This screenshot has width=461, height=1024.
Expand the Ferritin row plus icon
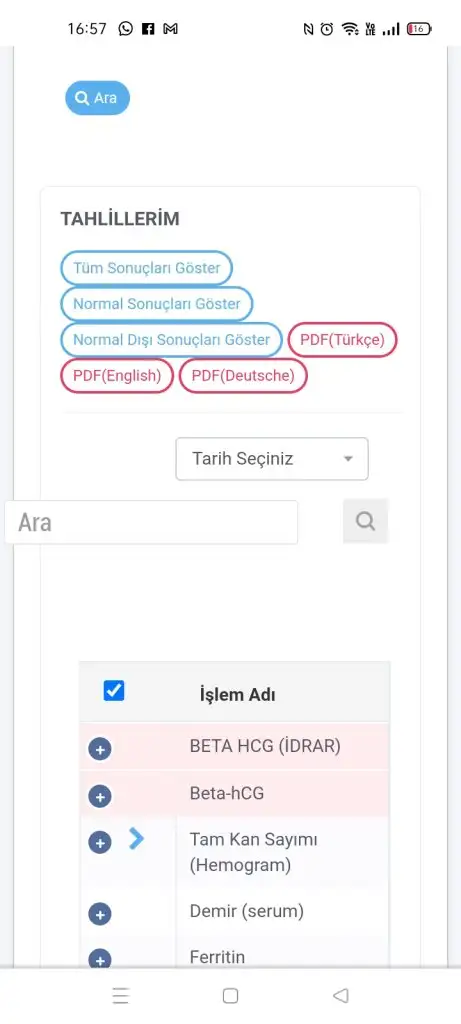(100, 960)
